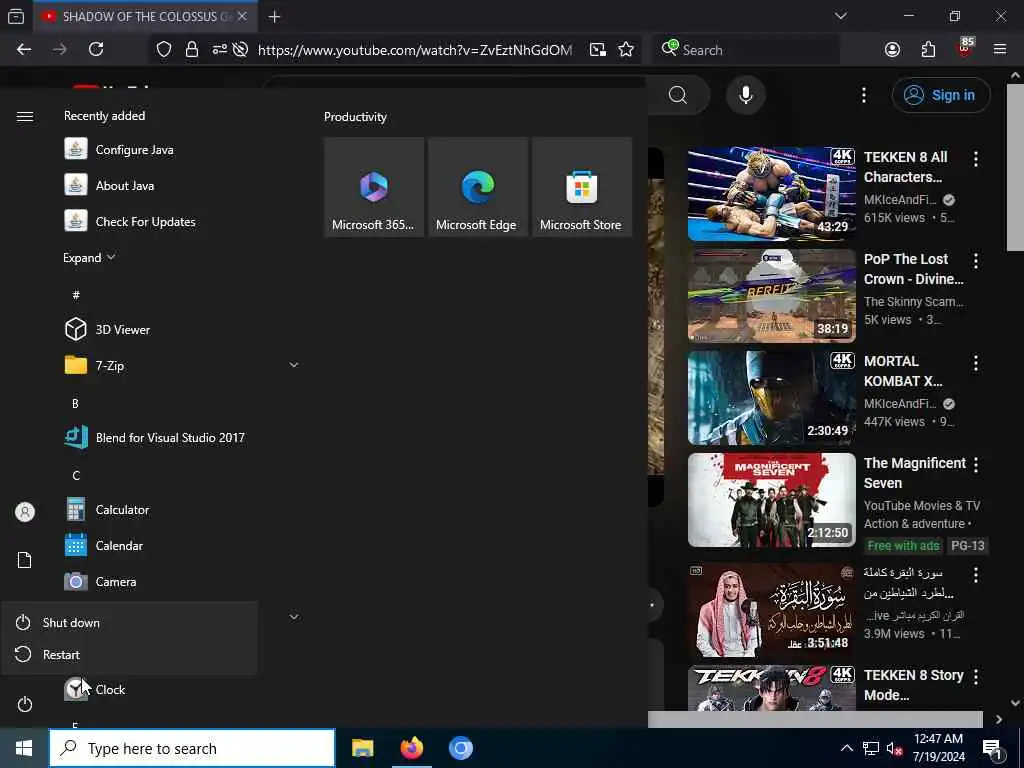The width and height of the screenshot is (1024, 768).
Task: Open The Magnificent Seven title link
Action: (914, 473)
